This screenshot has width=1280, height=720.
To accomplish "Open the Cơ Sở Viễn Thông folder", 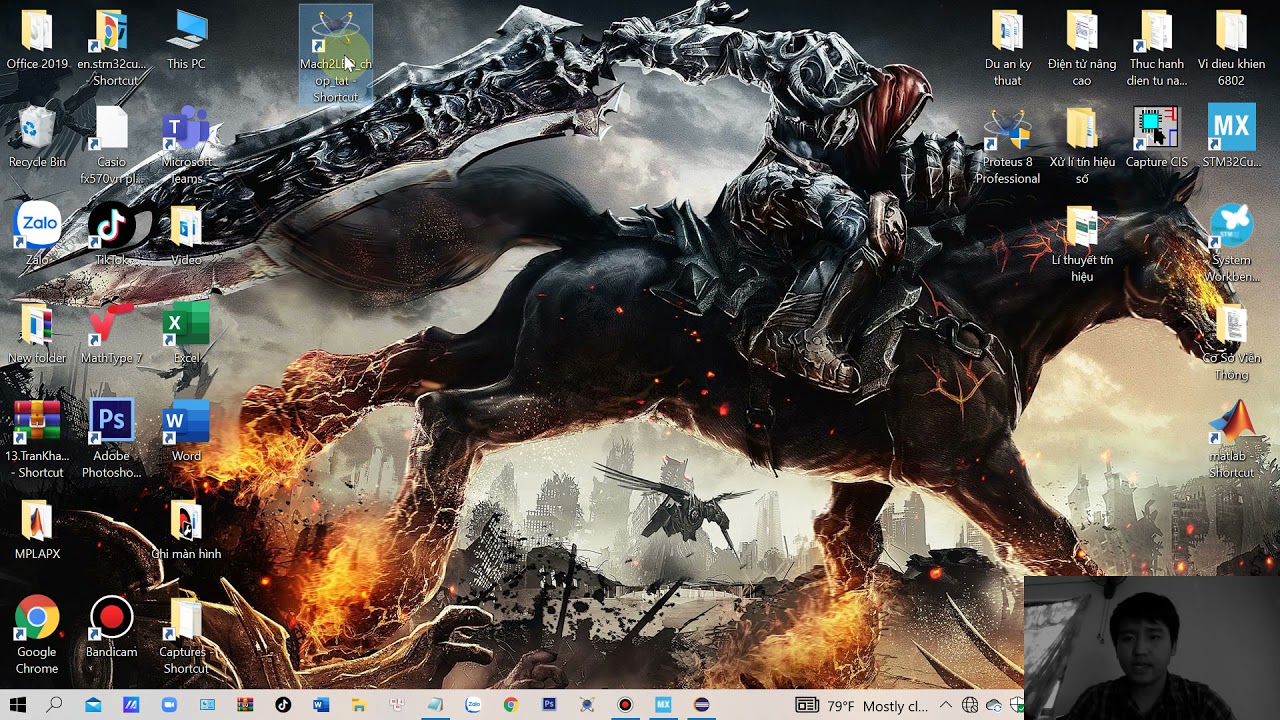I will point(1231,342).
